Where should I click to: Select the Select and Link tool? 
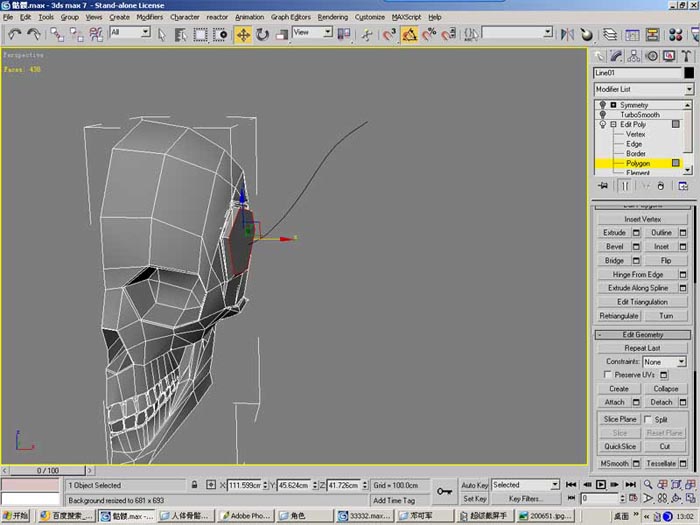[x=57, y=34]
